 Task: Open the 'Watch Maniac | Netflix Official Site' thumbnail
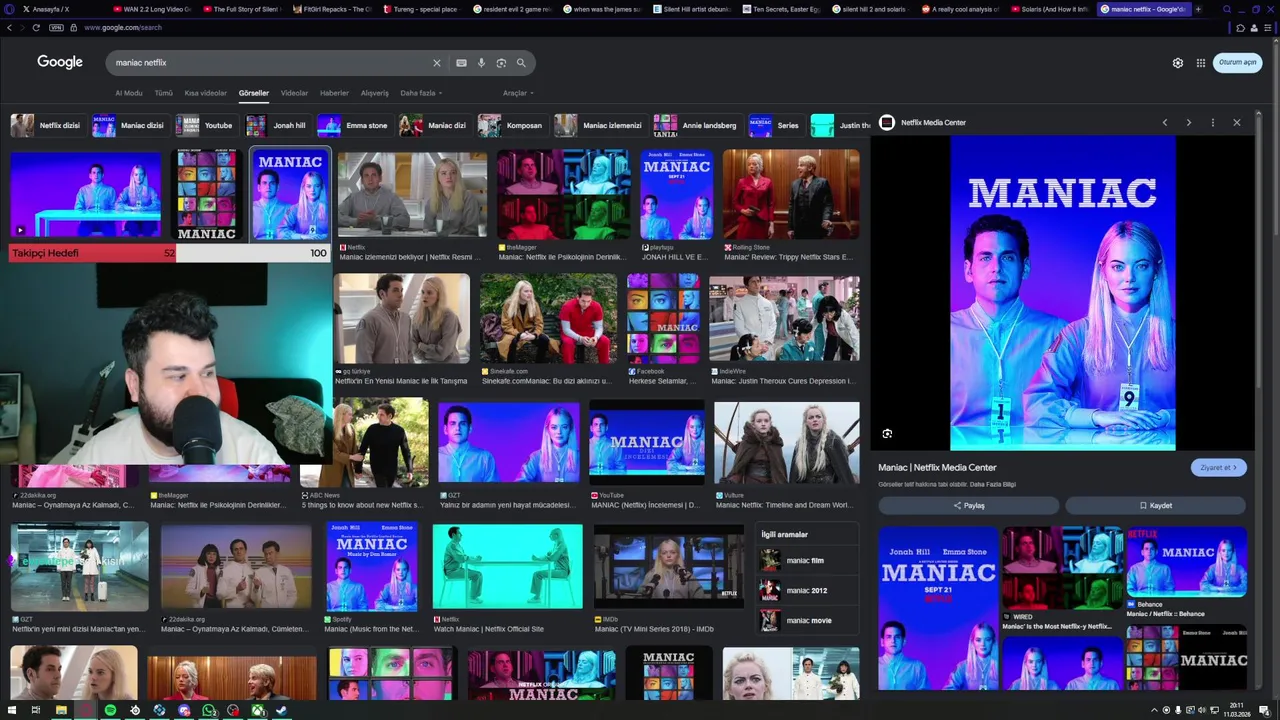[507, 566]
